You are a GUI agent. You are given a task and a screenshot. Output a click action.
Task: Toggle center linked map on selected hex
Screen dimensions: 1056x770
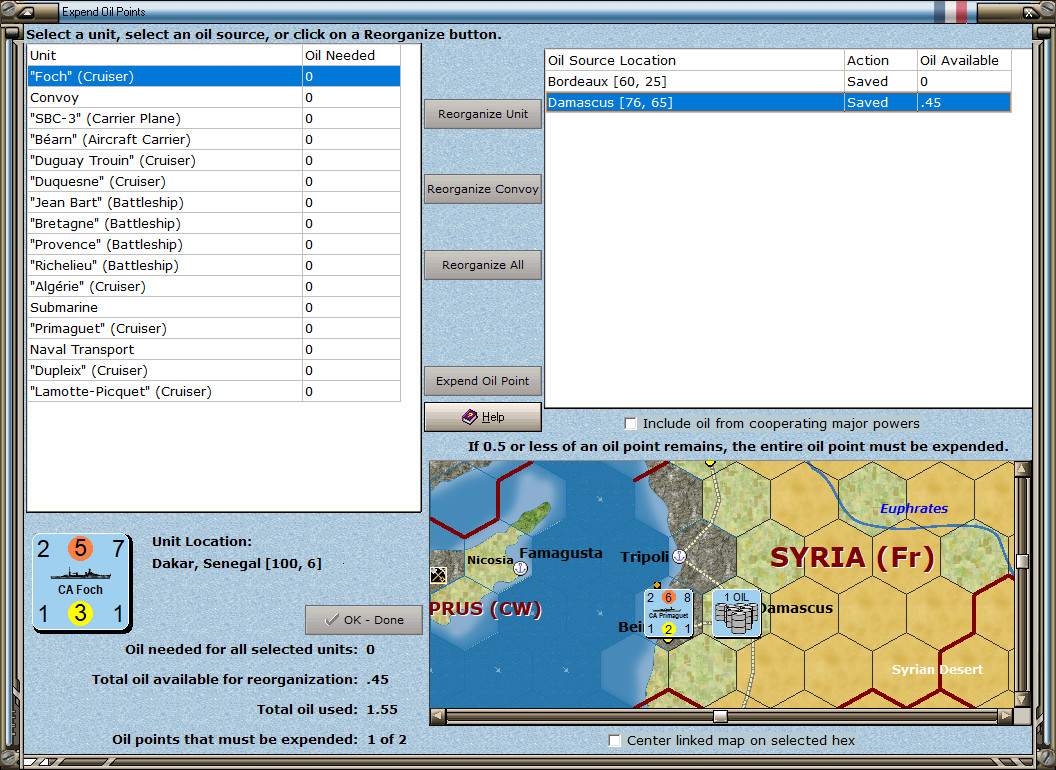[x=615, y=741]
